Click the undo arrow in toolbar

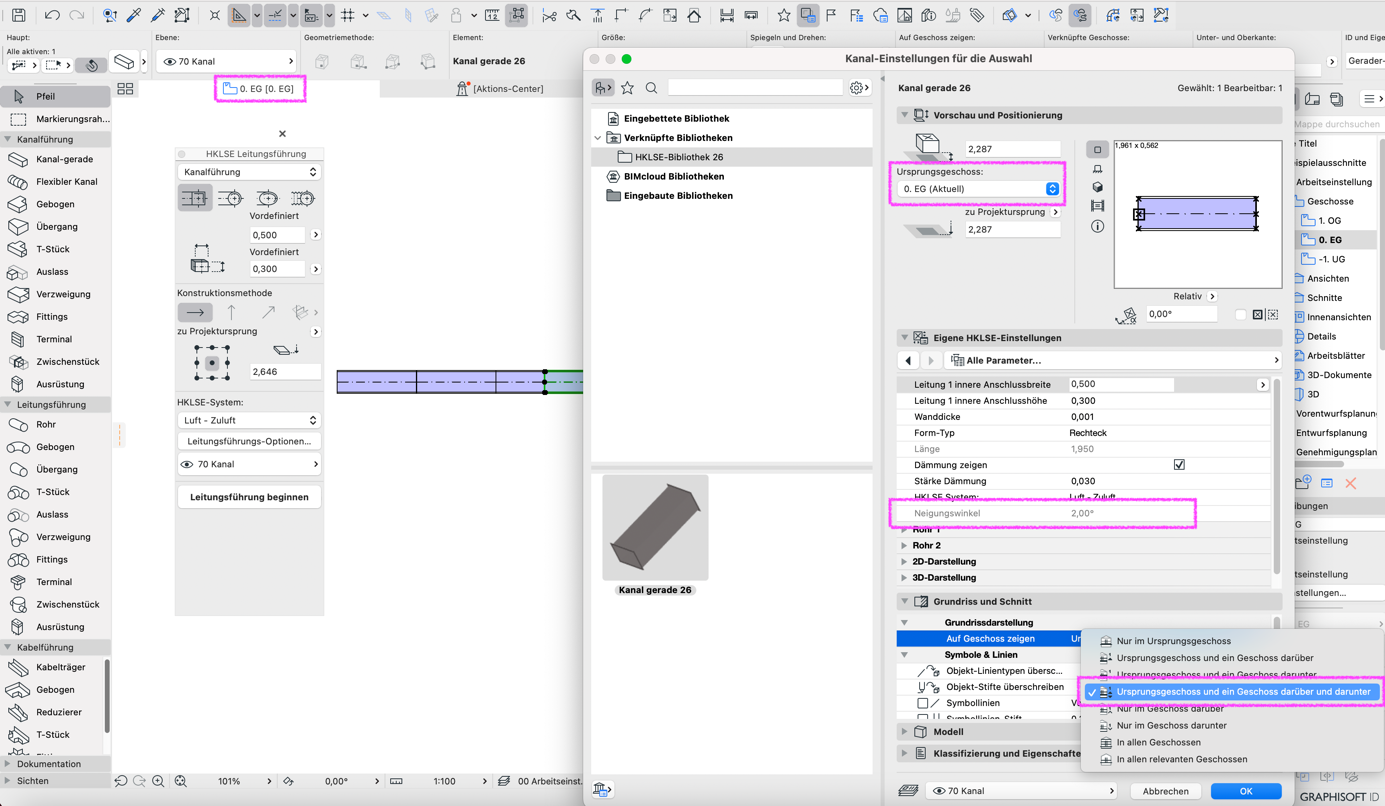coord(52,15)
